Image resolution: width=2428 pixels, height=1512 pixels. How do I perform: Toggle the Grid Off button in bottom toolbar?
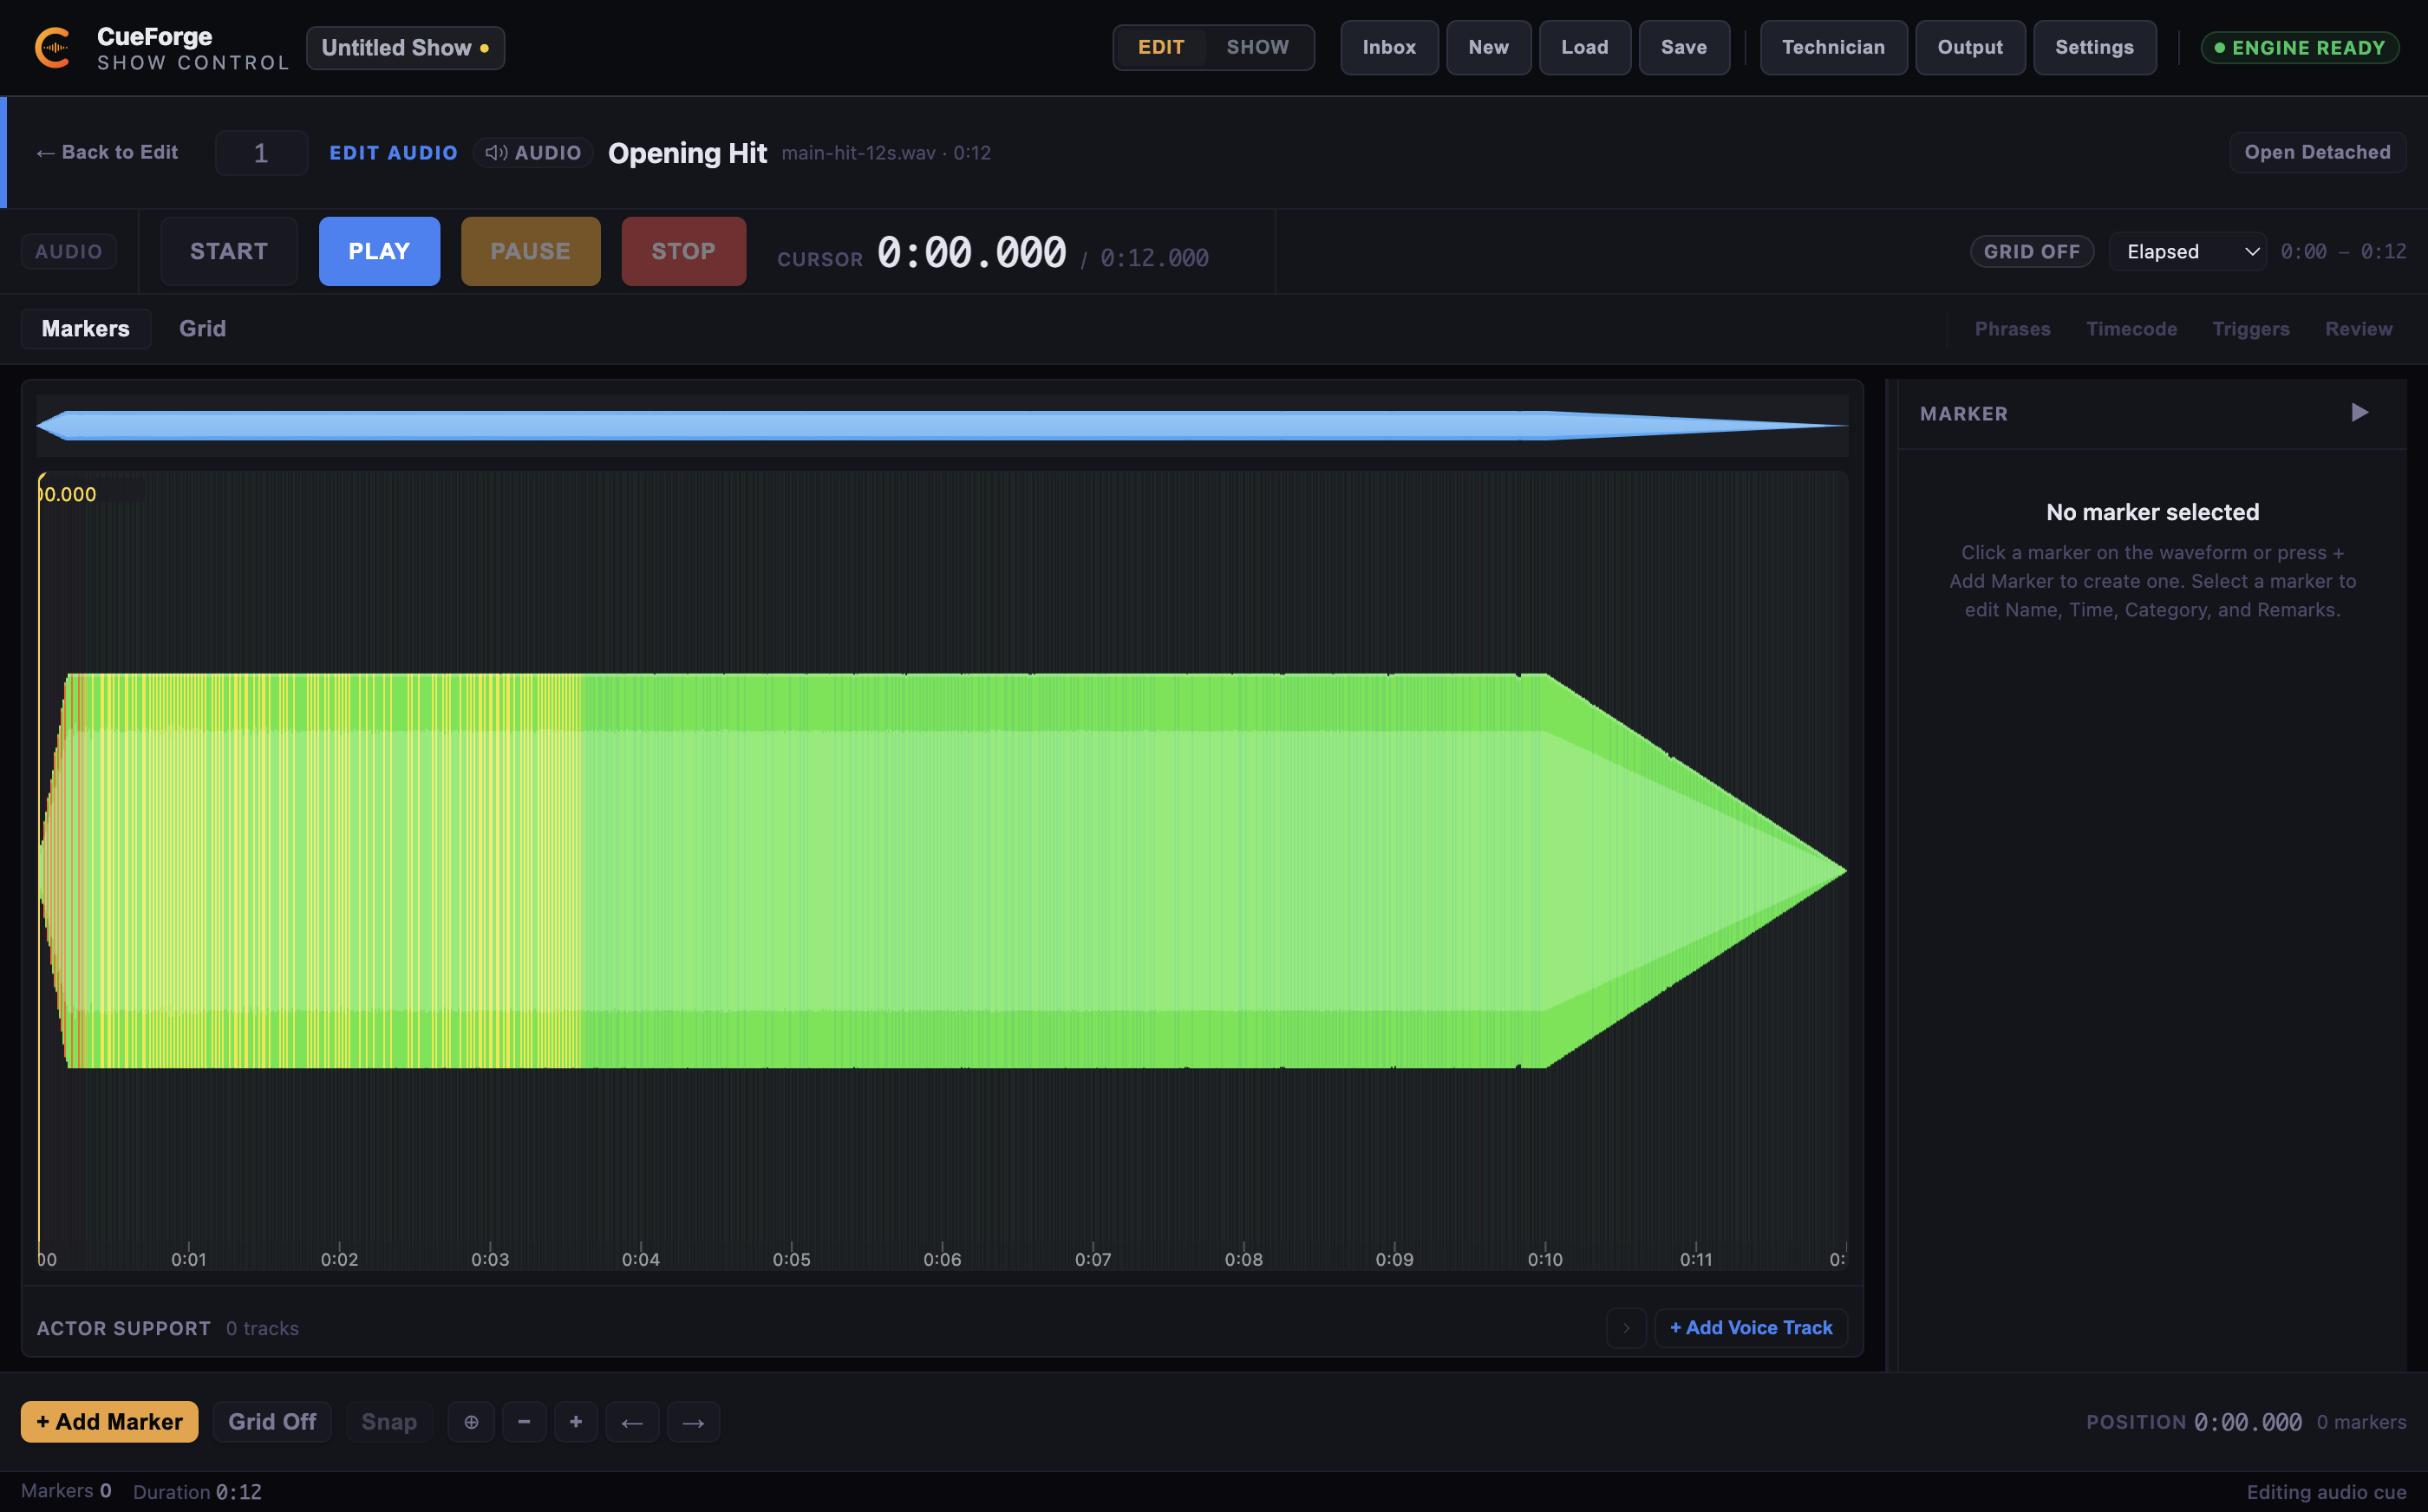pyautogui.click(x=272, y=1421)
